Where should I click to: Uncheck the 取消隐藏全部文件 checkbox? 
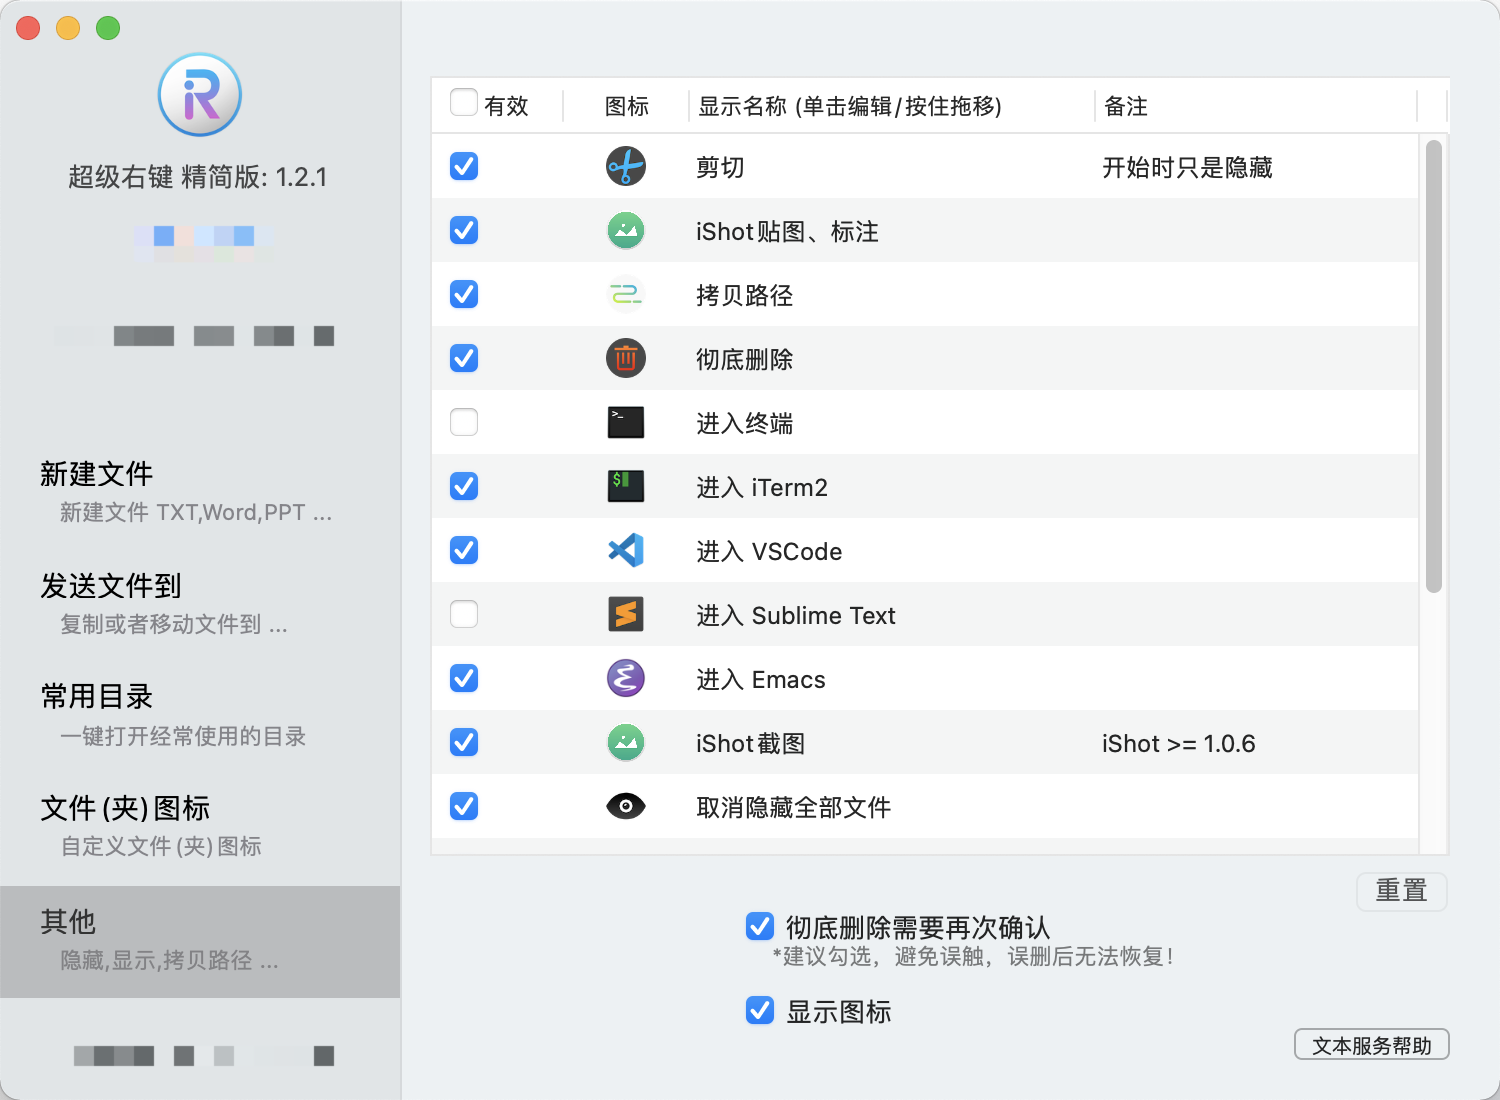[x=464, y=806]
